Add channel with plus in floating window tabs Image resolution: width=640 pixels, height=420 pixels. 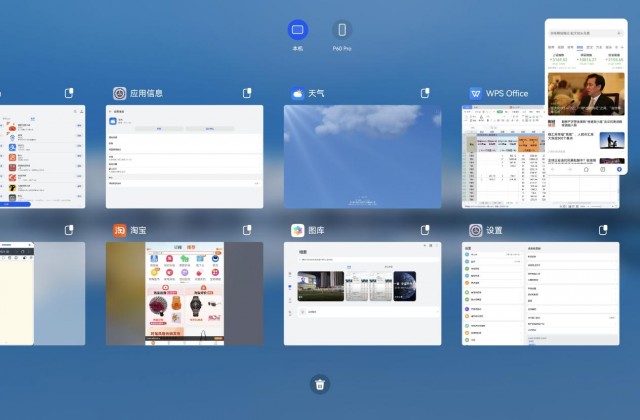point(621,47)
